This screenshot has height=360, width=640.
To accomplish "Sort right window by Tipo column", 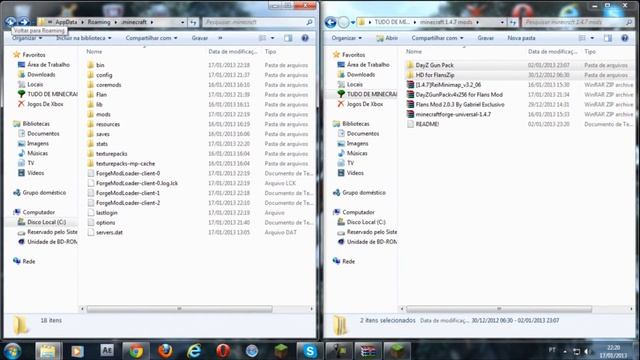I will click(590, 52).
